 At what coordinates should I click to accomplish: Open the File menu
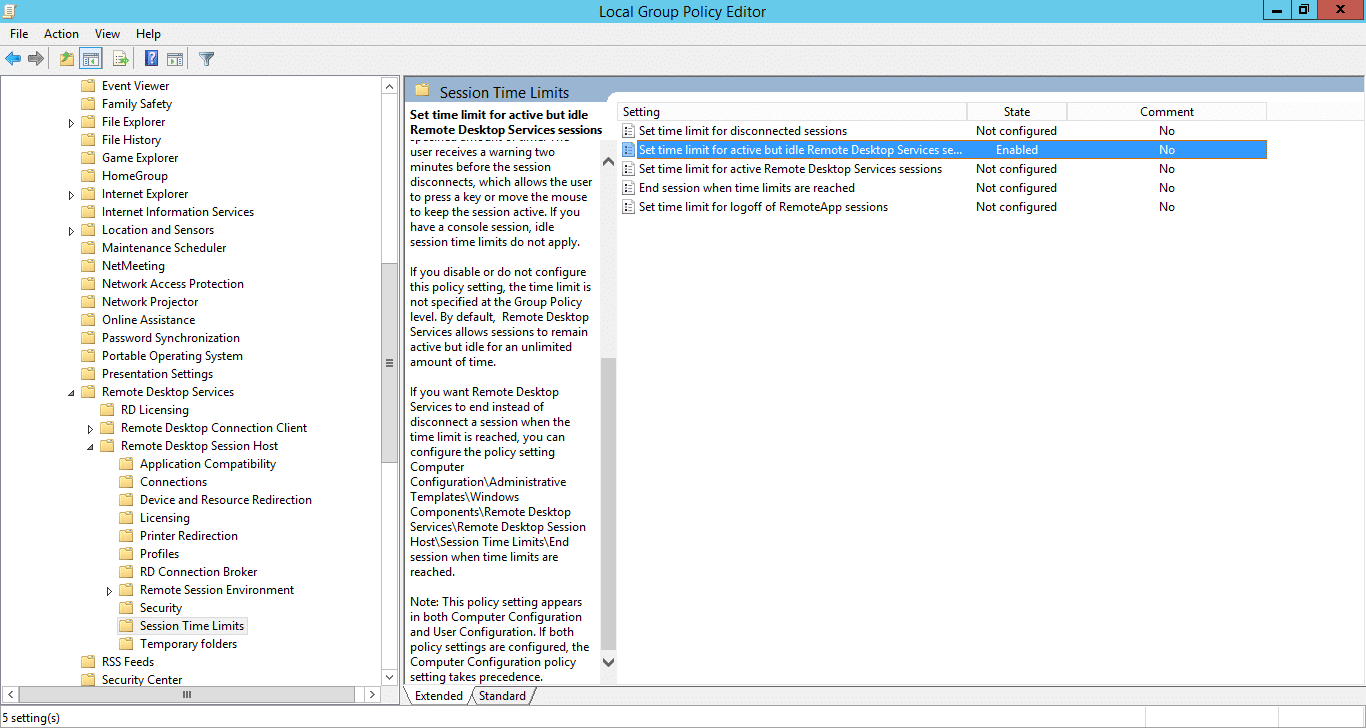click(x=19, y=34)
